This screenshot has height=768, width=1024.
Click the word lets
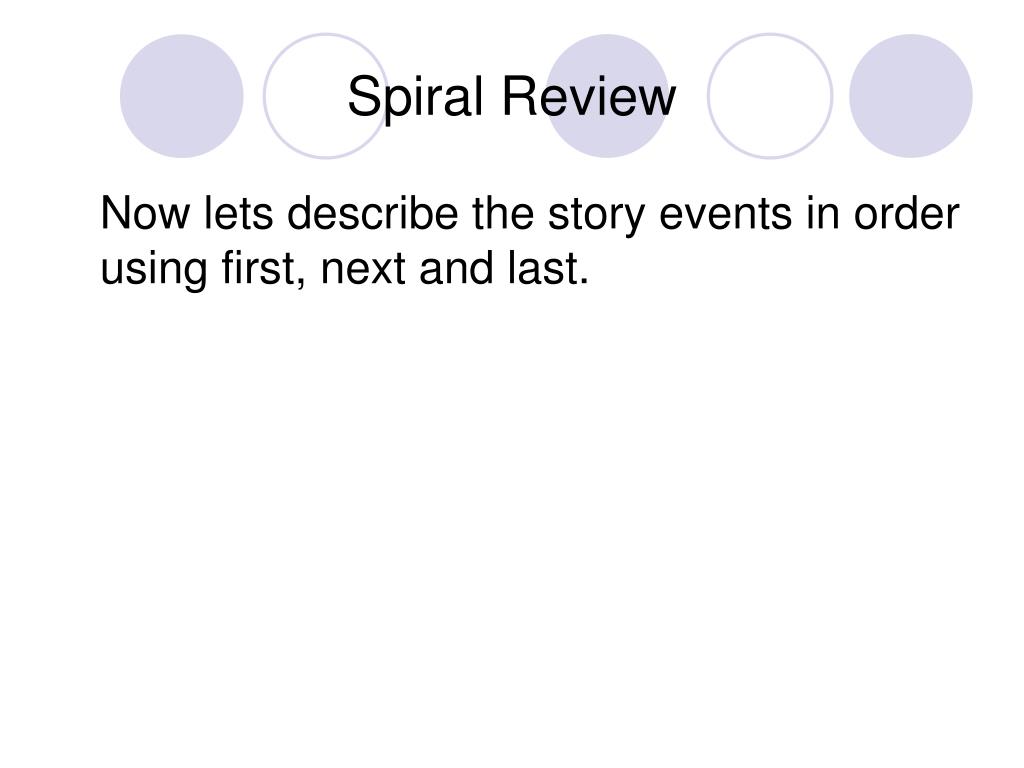[x=238, y=213]
